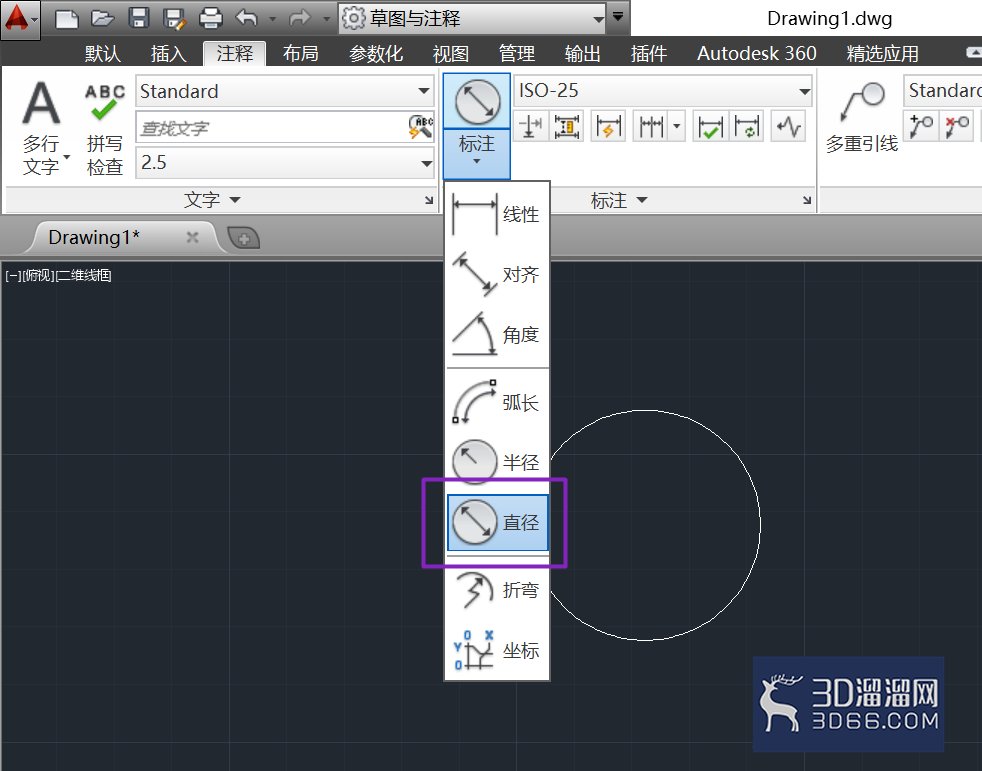Click the new drawing tab plus button

click(244, 238)
